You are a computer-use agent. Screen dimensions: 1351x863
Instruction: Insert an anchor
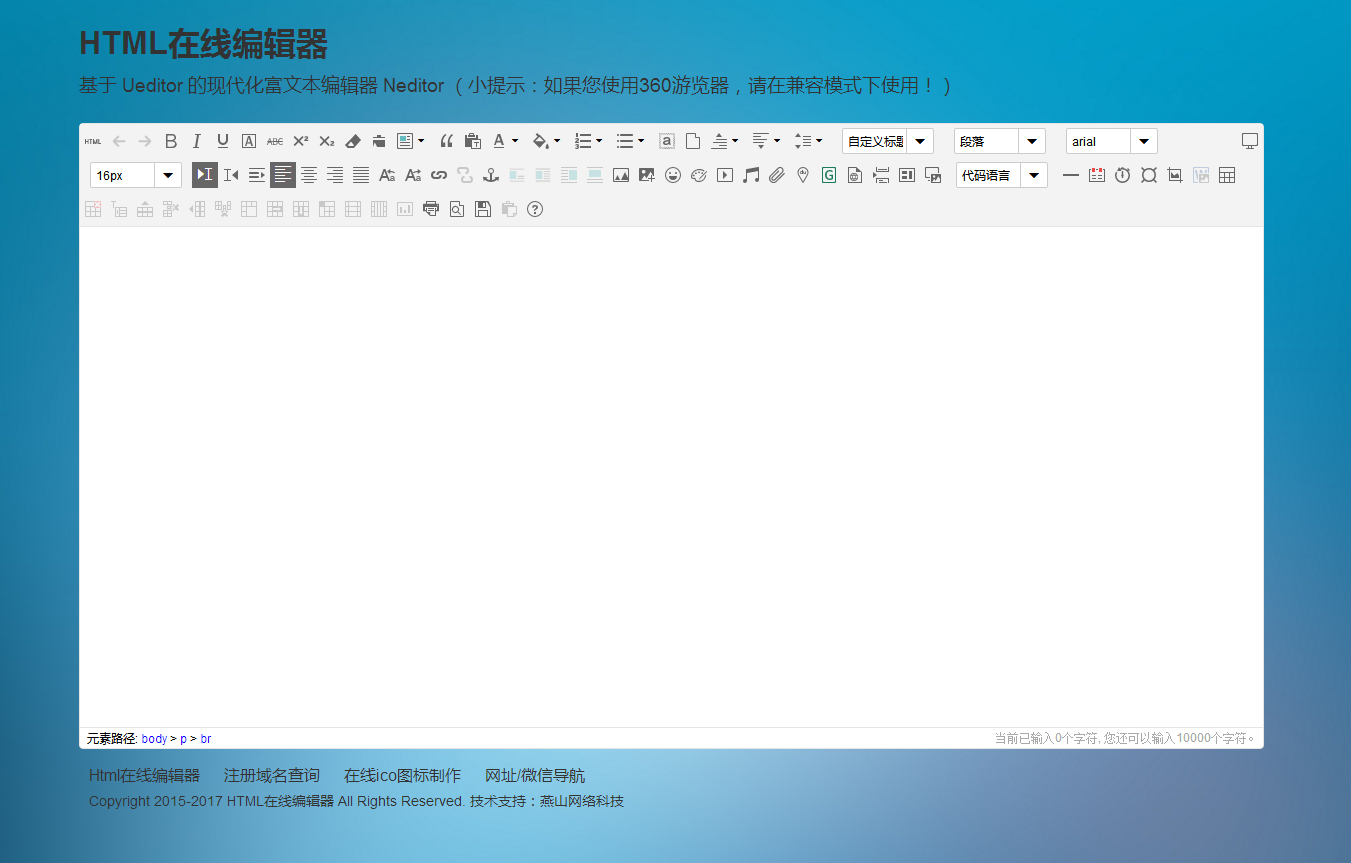coord(491,175)
